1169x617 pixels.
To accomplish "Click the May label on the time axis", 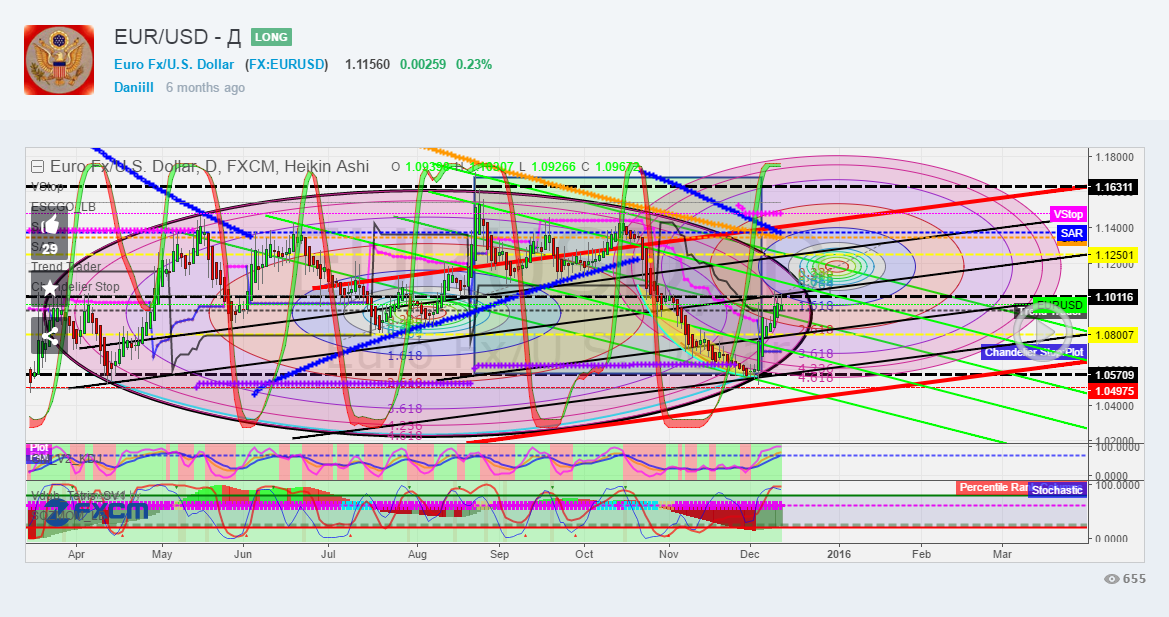I will pyautogui.click(x=162, y=554).
